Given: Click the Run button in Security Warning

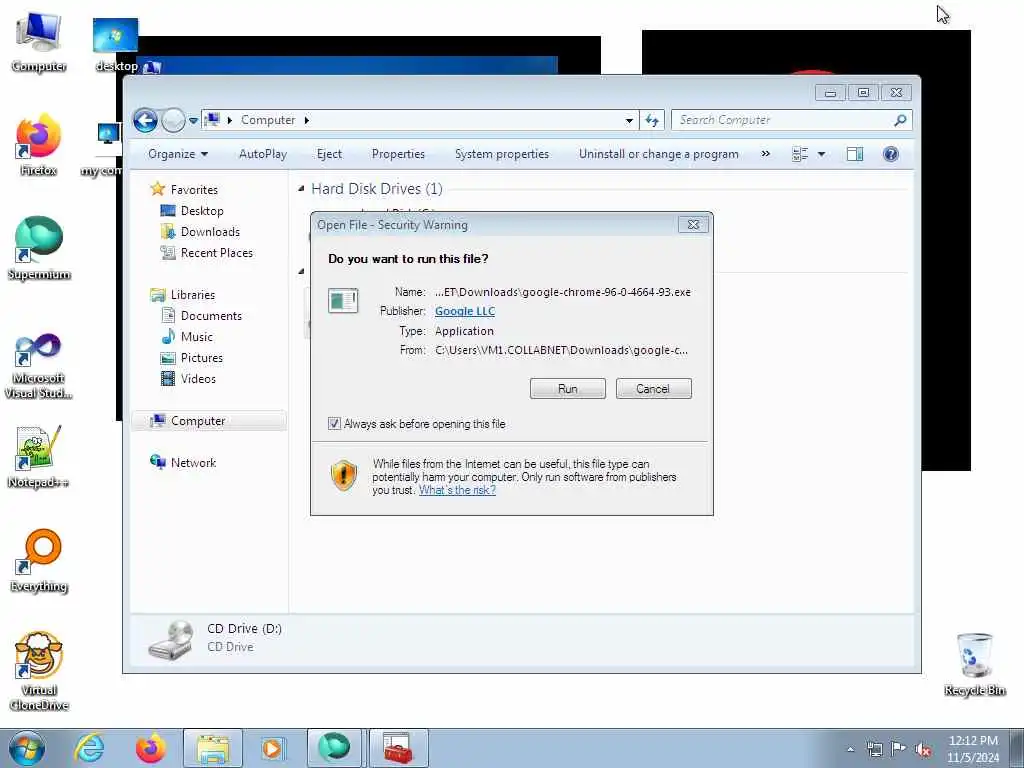Looking at the screenshot, I should point(568,389).
